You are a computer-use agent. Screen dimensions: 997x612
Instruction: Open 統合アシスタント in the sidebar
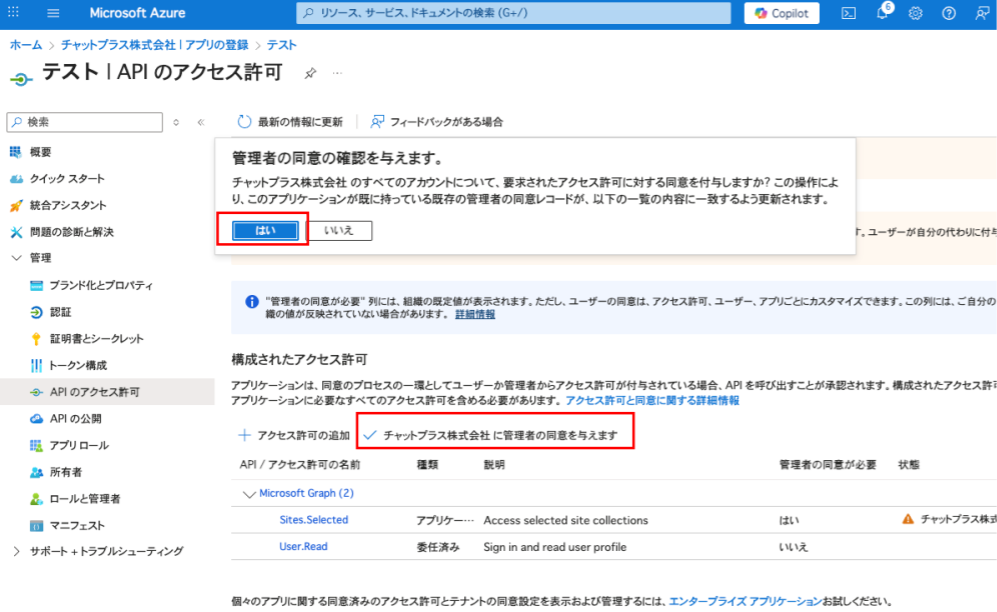pyautogui.click(x=68, y=205)
